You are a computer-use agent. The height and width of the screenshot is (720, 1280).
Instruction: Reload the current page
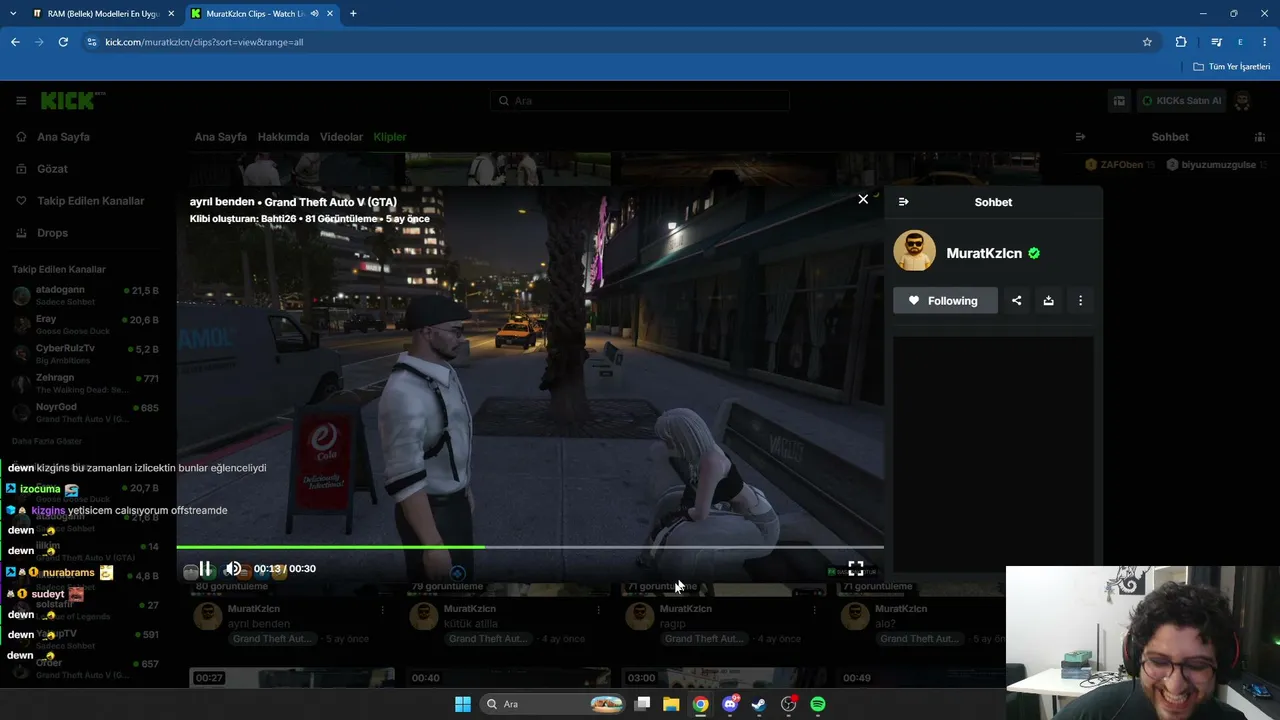(63, 42)
